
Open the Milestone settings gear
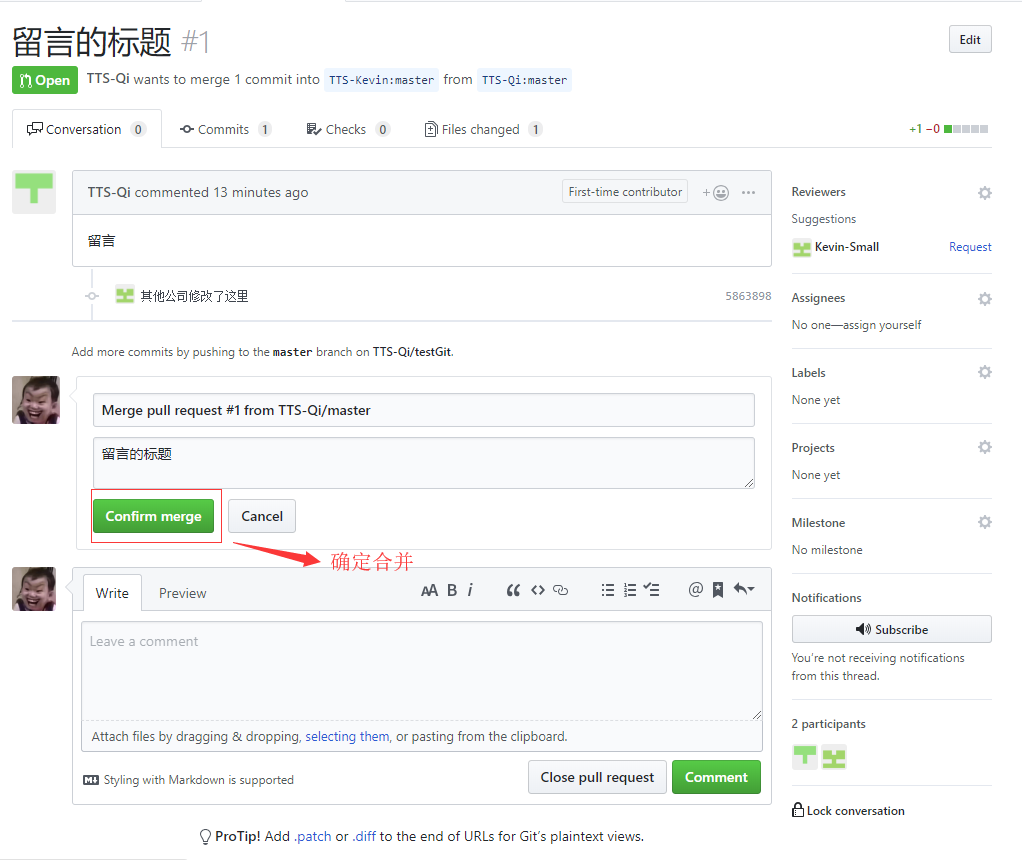pos(985,522)
